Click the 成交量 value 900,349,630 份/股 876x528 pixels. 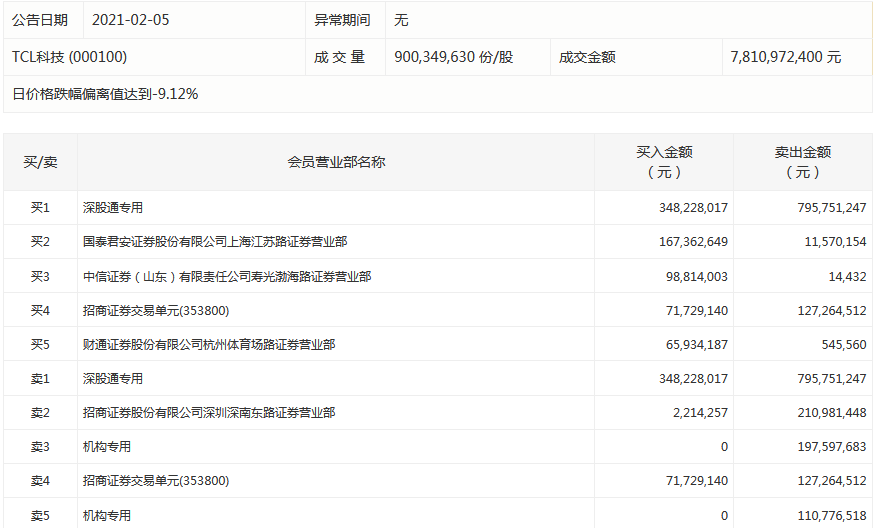[454, 57]
